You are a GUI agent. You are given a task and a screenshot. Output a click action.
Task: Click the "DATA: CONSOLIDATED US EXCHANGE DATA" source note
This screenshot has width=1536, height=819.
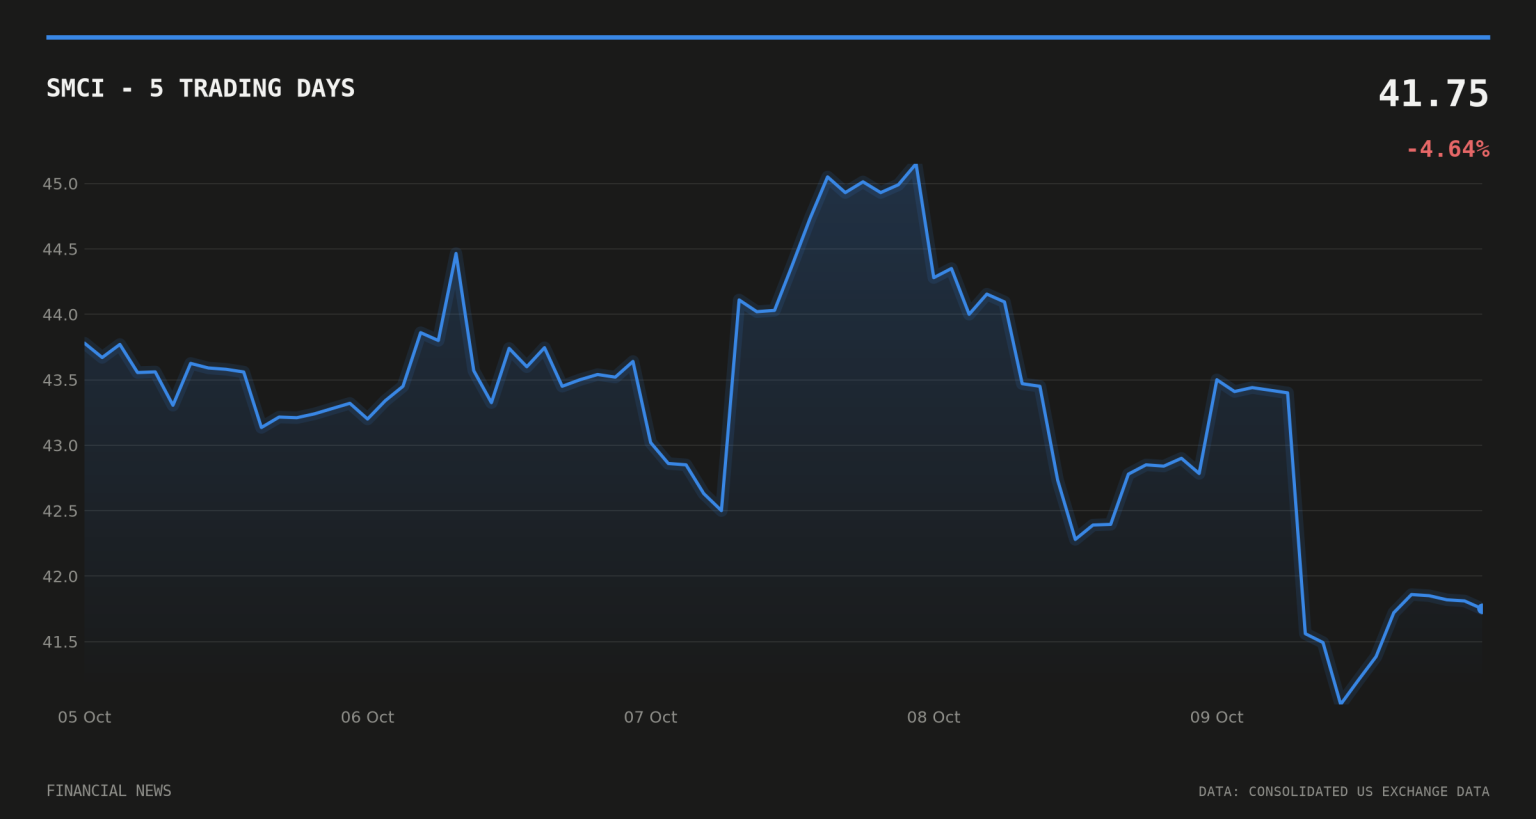click(1344, 792)
